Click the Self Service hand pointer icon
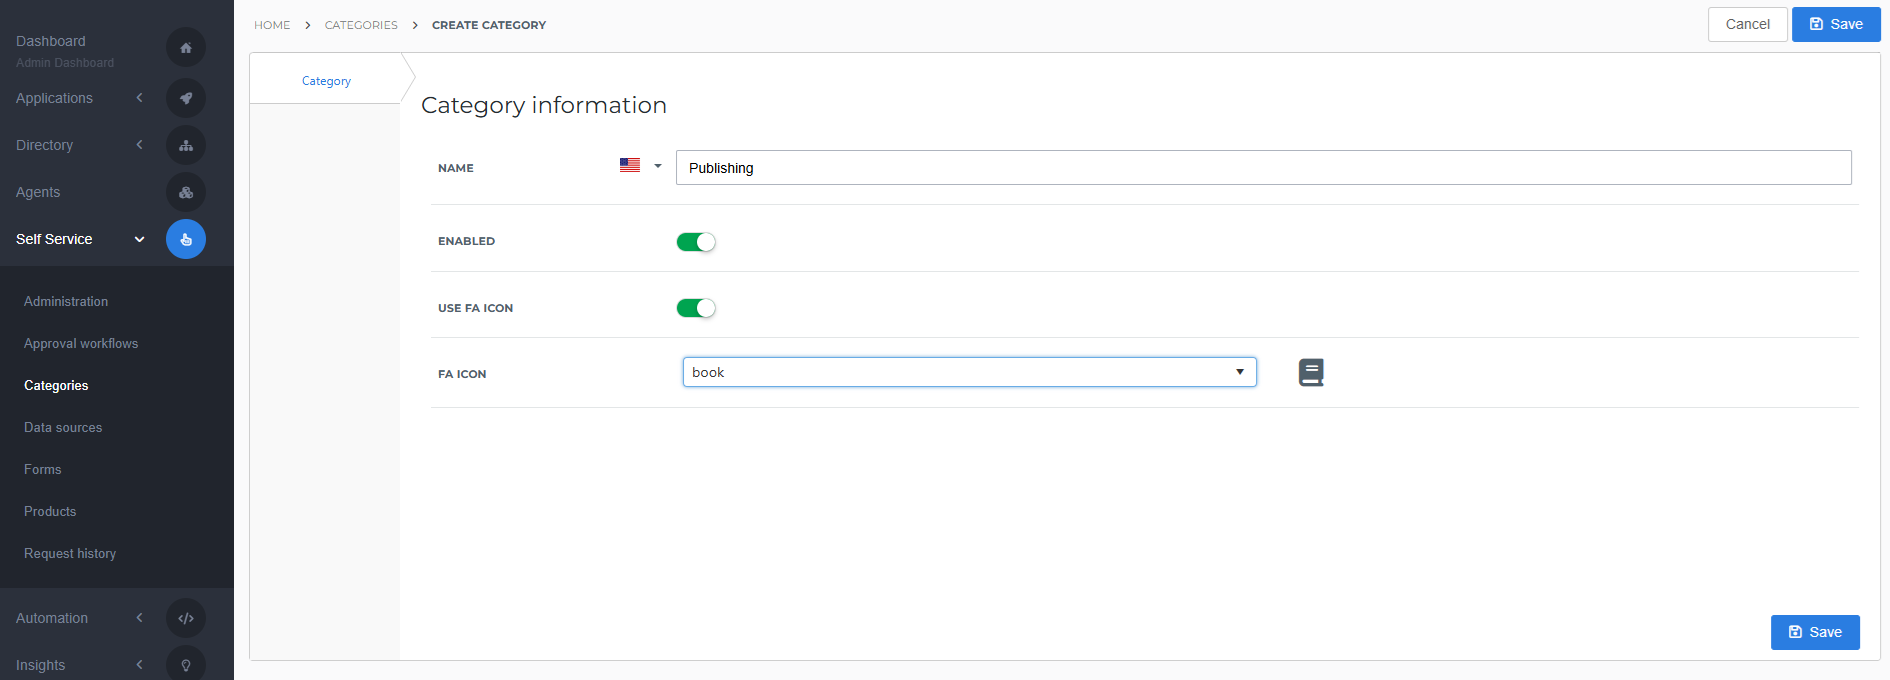The image size is (1890, 680). point(186,239)
